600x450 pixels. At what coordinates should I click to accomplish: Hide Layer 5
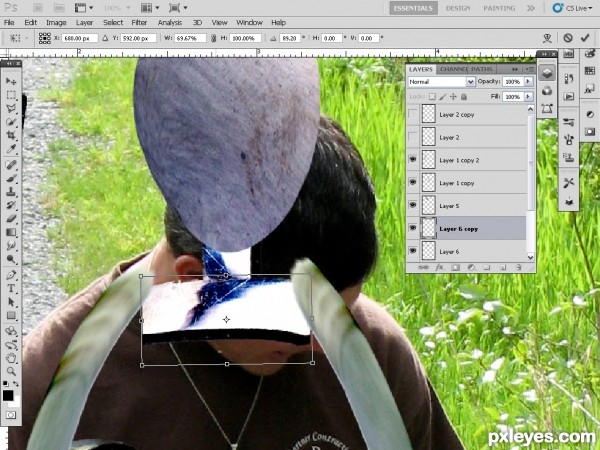[413, 205]
